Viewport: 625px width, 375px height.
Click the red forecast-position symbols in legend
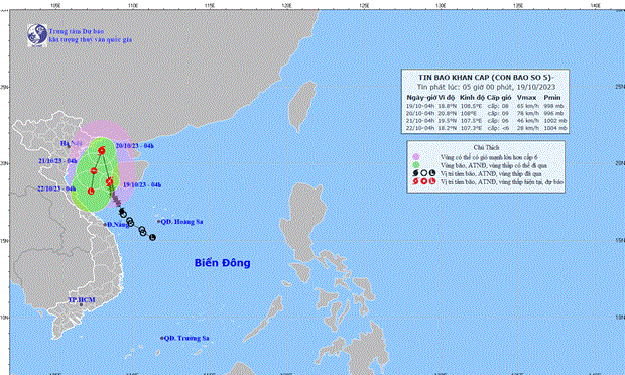424,181
